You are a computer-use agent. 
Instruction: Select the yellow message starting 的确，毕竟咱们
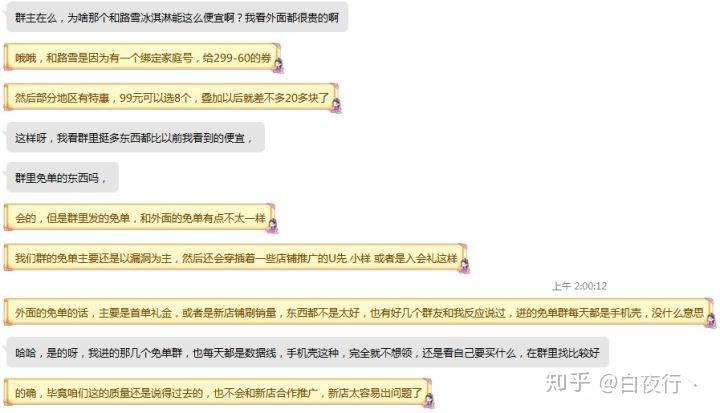[x=218, y=392]
